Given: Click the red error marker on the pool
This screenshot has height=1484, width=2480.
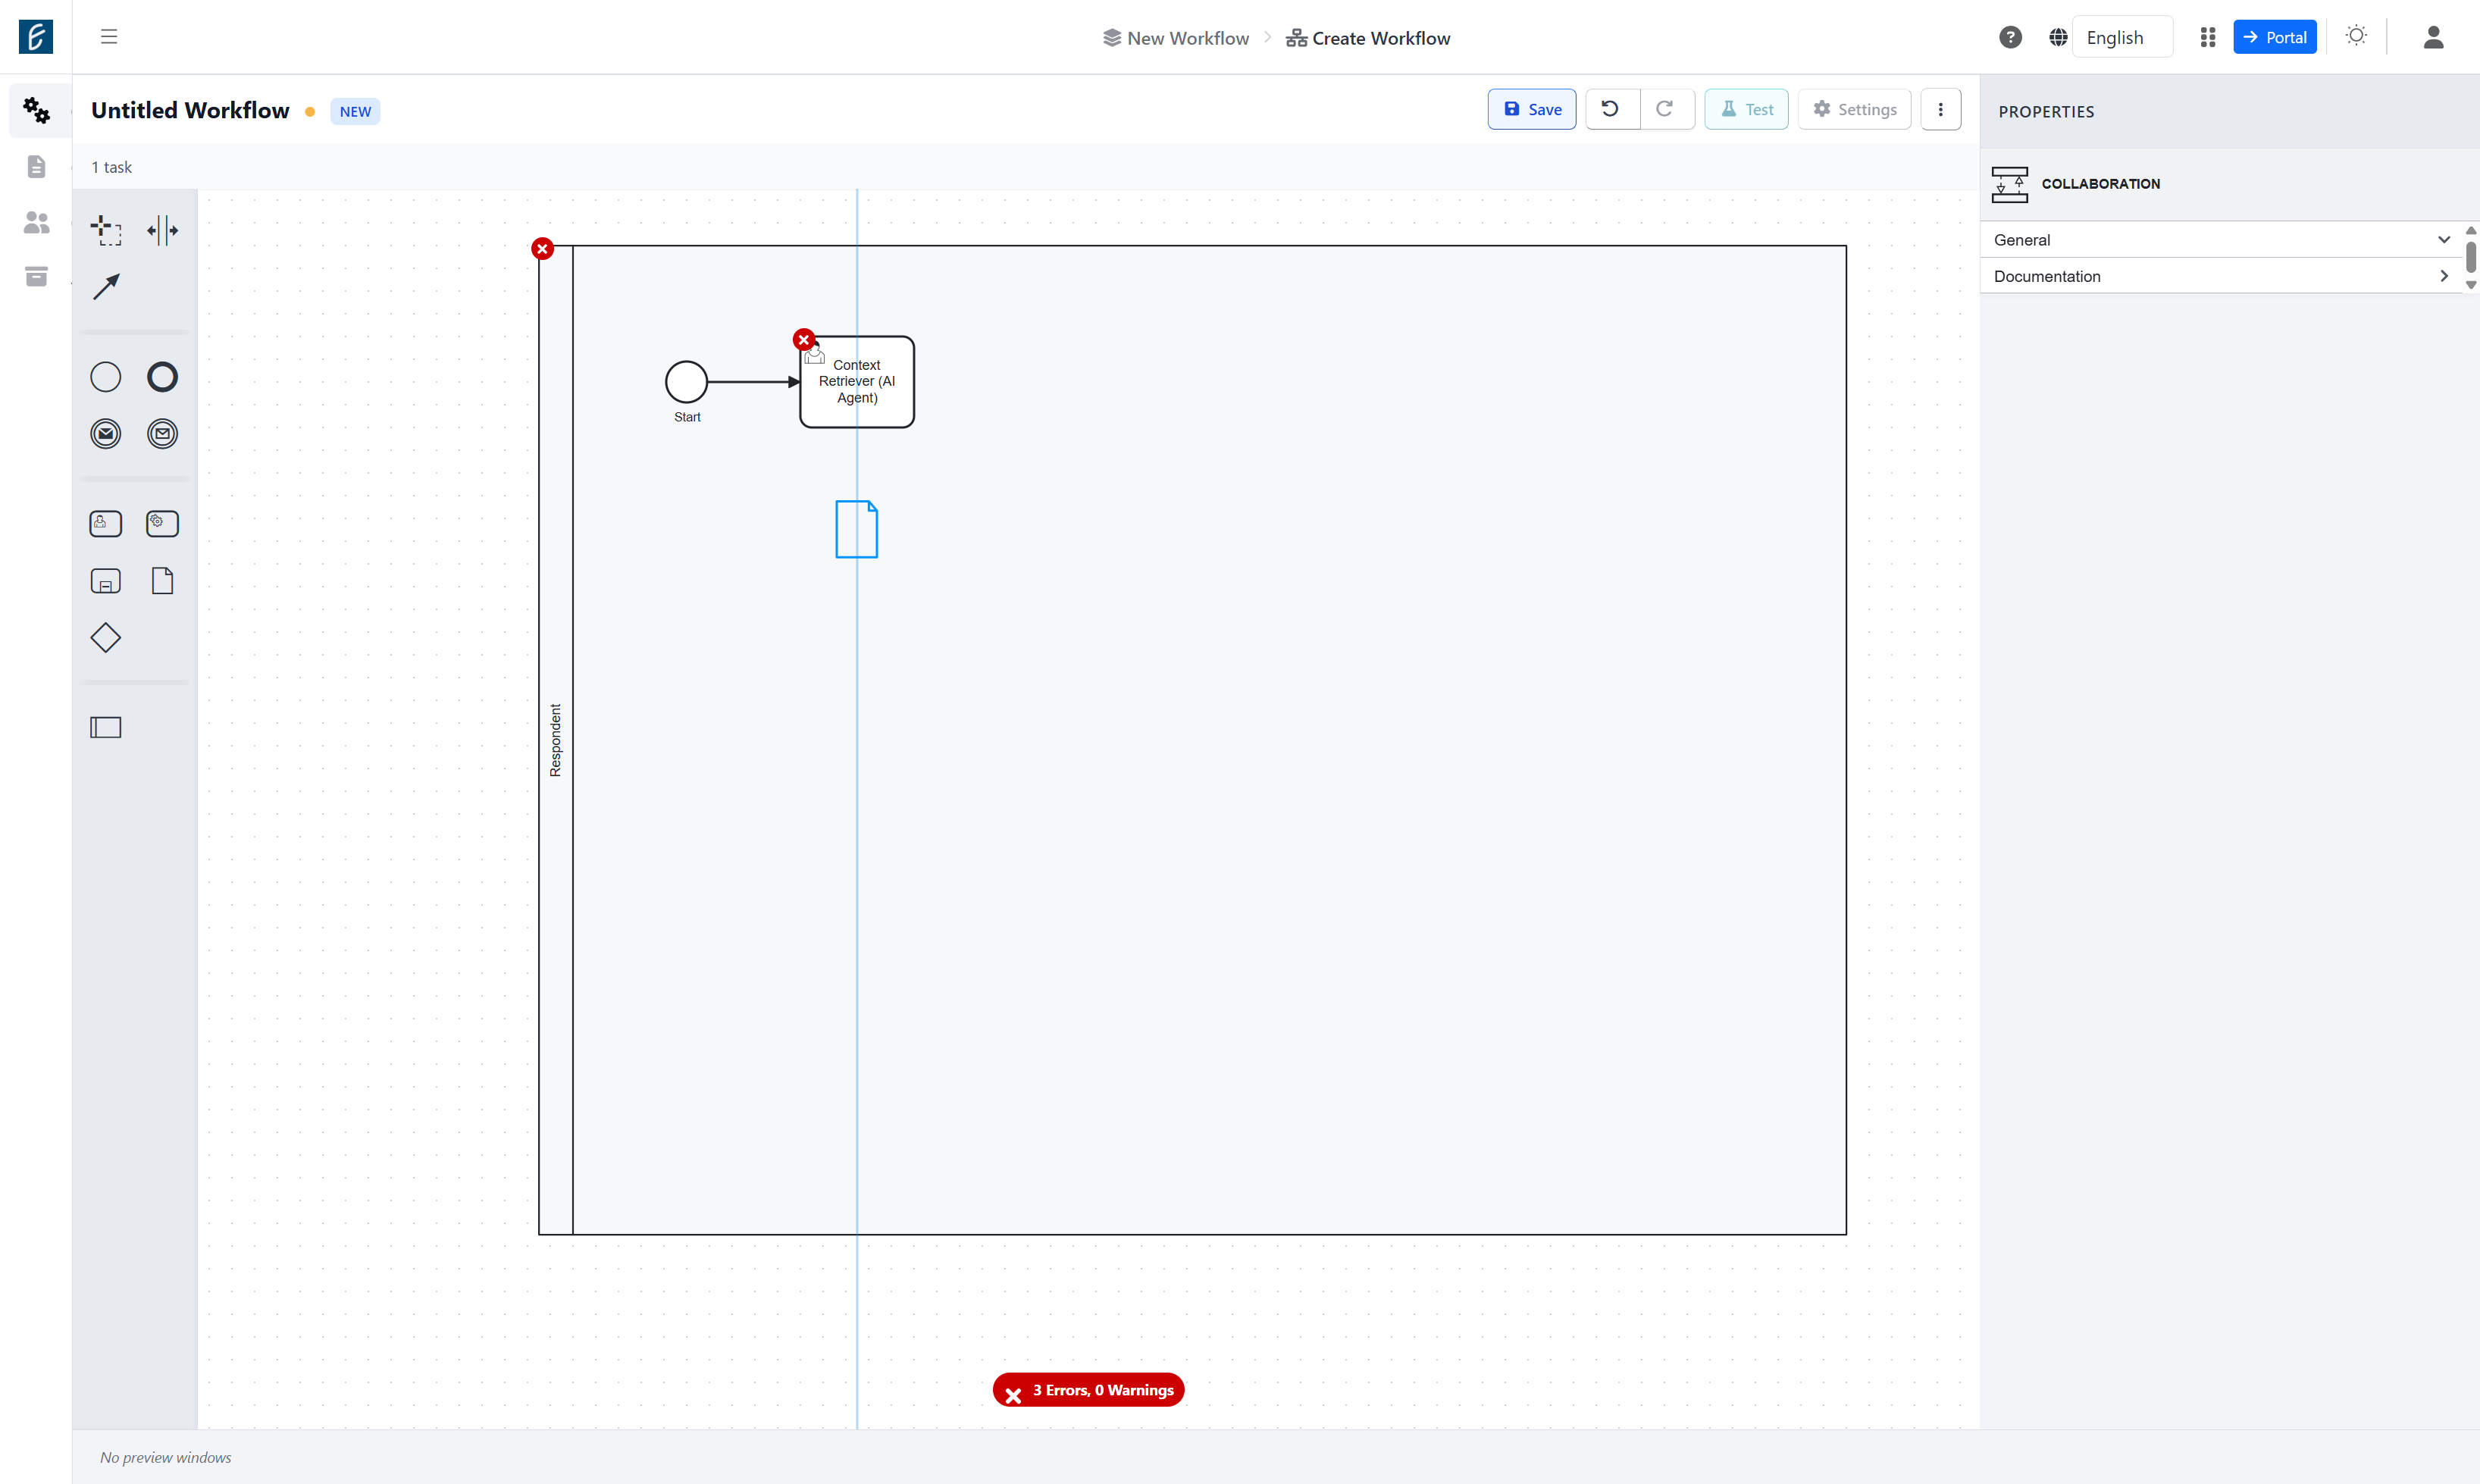Looking at the screenshot, I should [x=543, y=249].
